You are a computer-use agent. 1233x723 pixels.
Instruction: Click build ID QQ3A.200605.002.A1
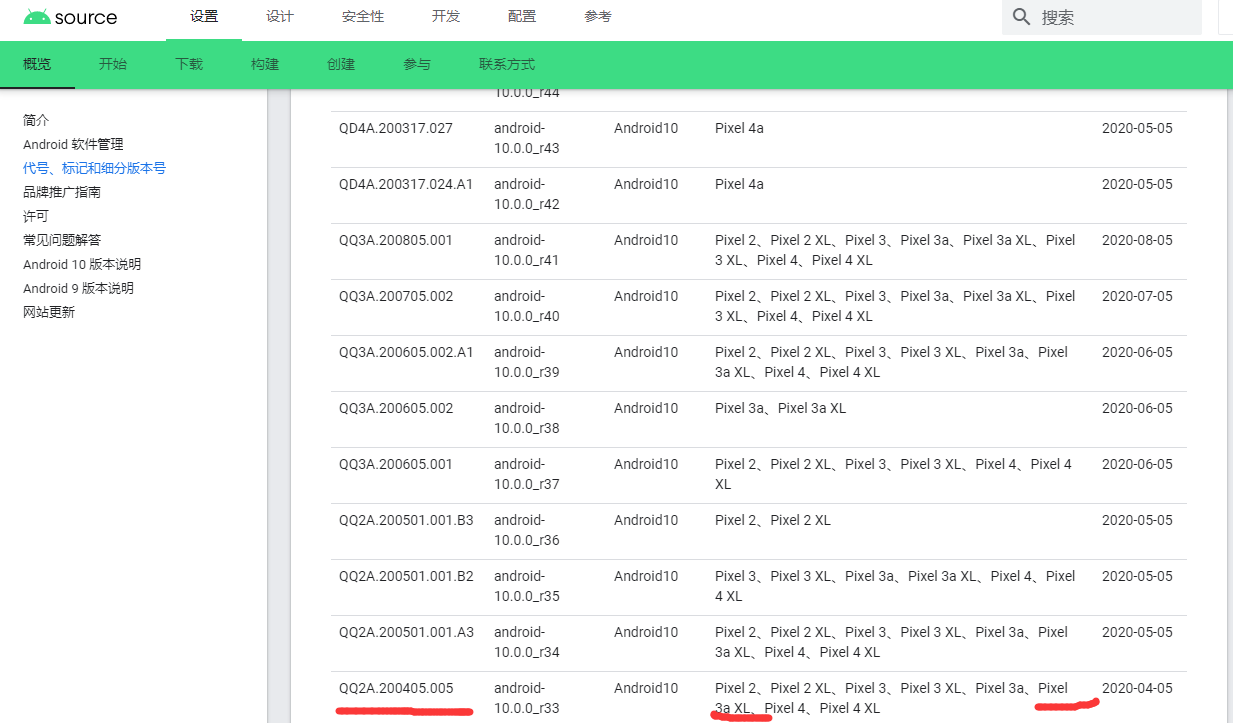point(406,352)
